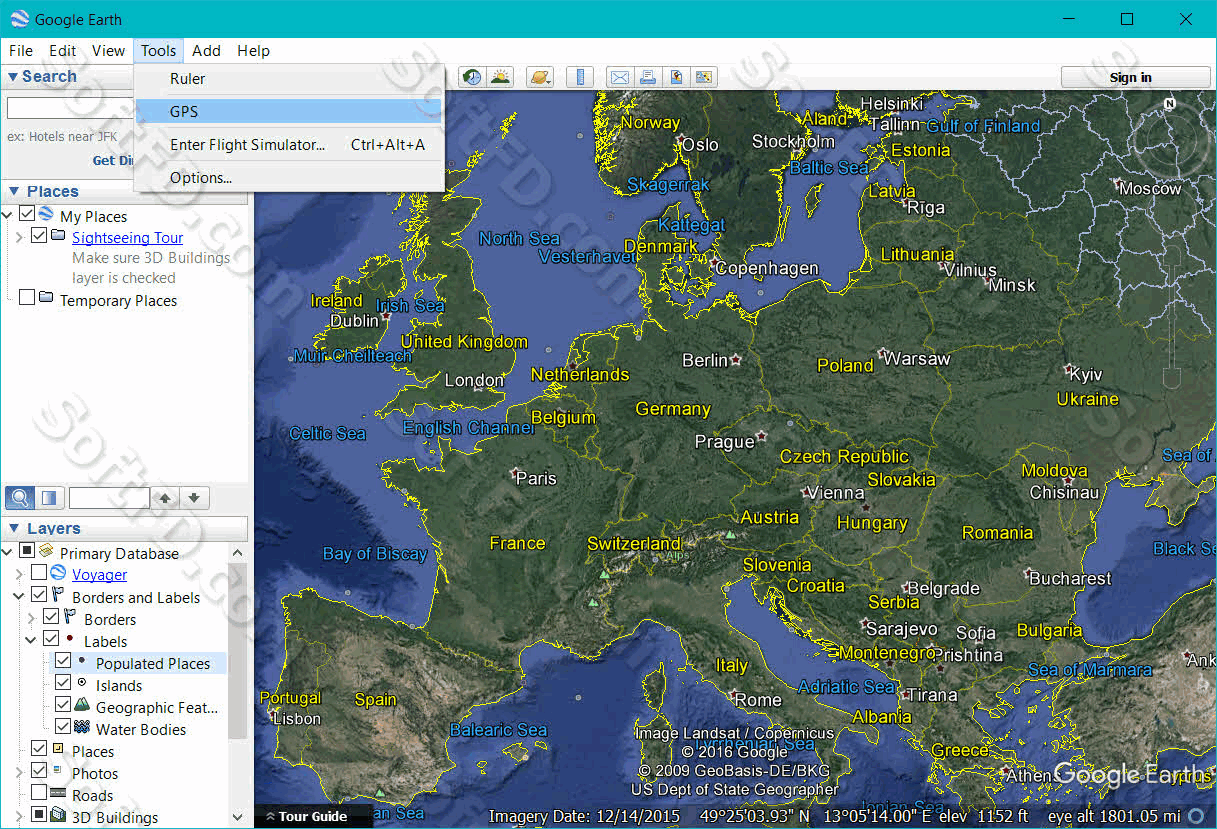1217x829 pixels.
Task: Select the ruler toolbar icon
Action: pos(580,77)
